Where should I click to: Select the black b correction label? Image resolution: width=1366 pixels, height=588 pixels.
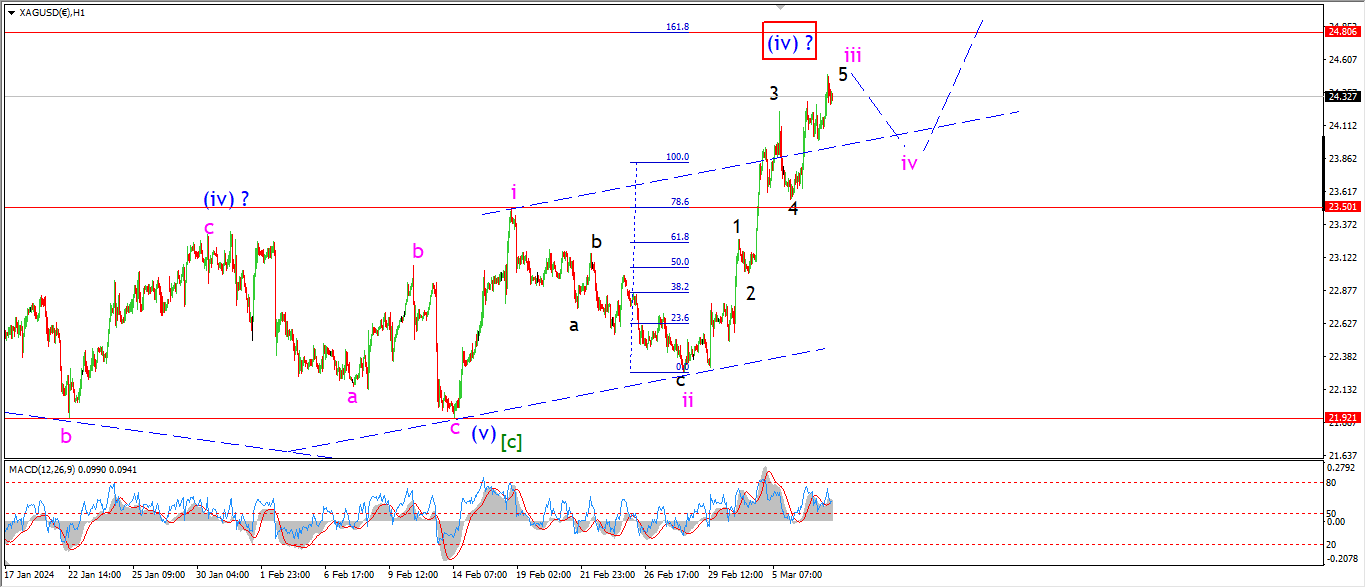[596, 241]
